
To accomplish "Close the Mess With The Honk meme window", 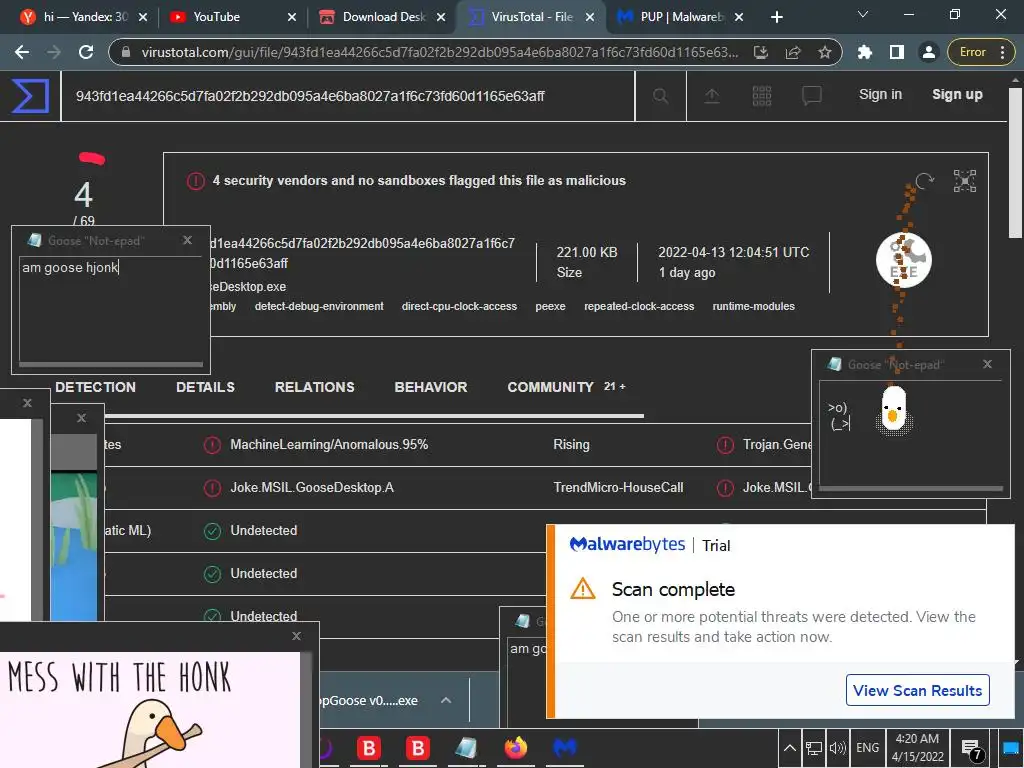I will [296, 636].
